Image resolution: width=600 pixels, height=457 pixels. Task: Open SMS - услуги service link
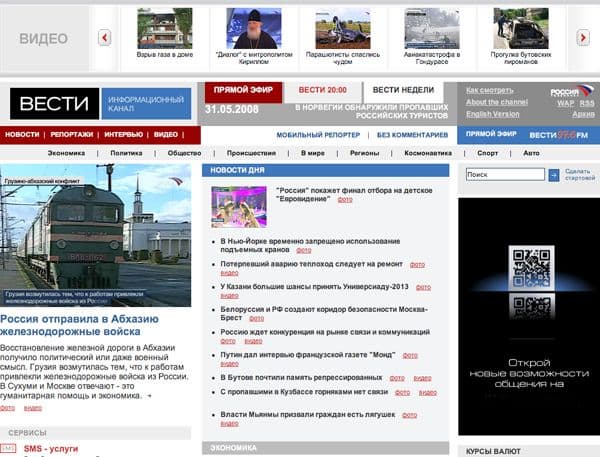pyautogui.click(x=51, y=449)
